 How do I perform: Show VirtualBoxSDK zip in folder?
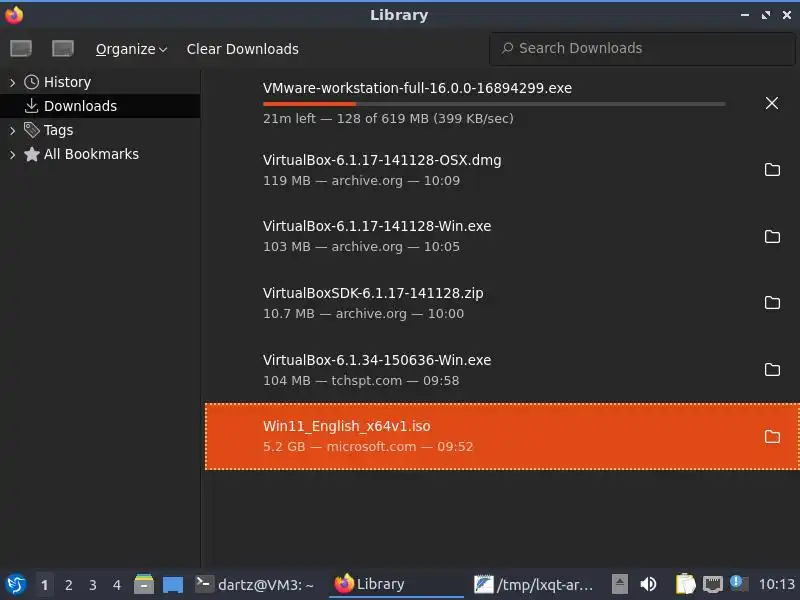772,303
